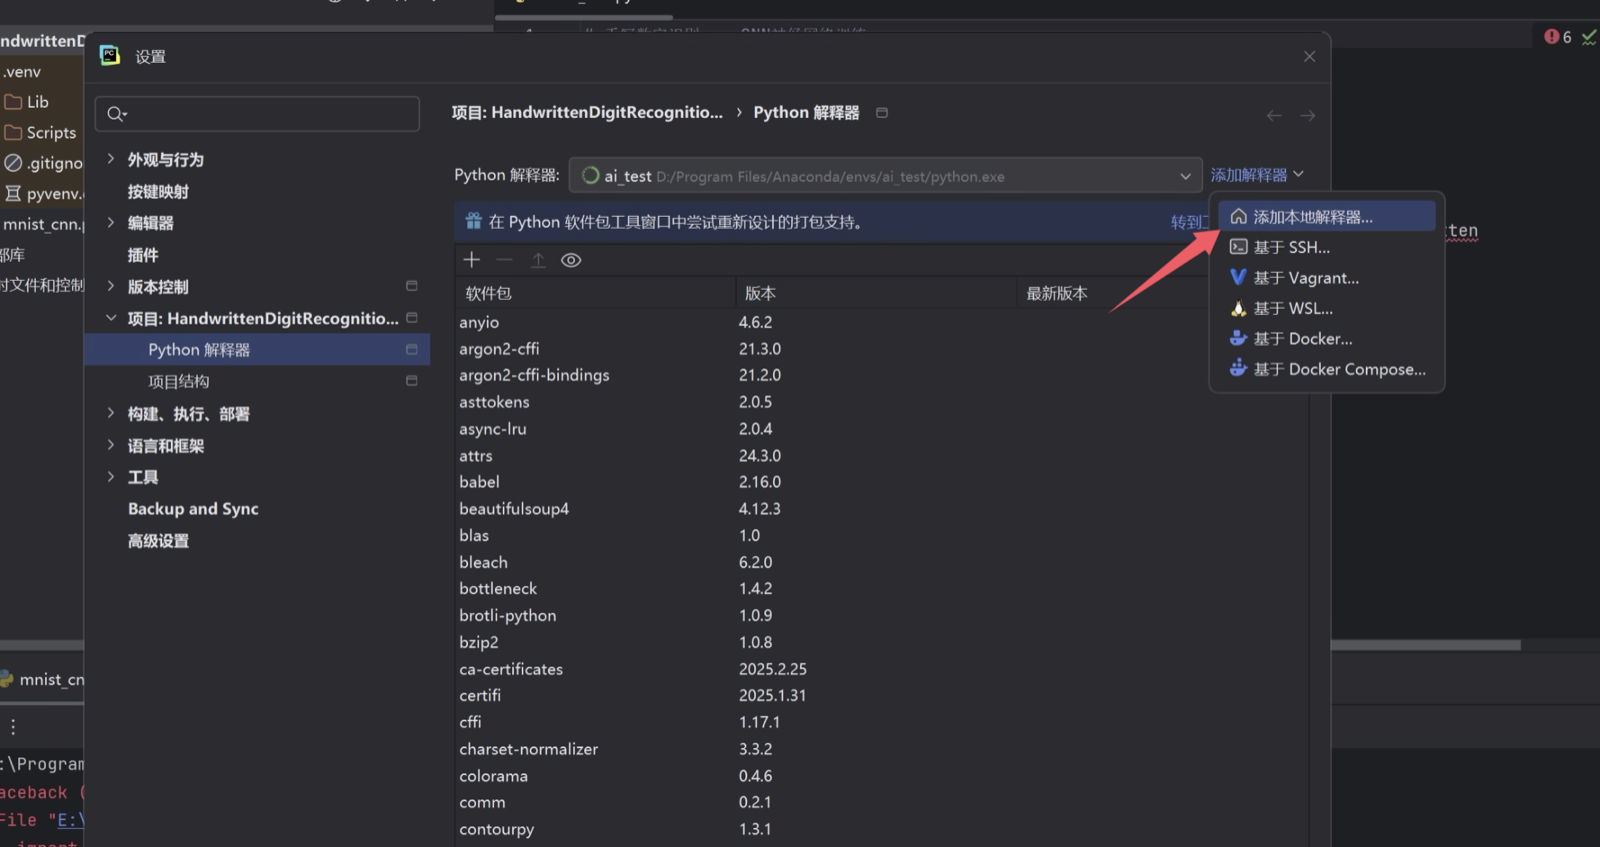Open the Scripts folder in the project tree
The height and width of the screenshot is (847, 1600).
41,133
